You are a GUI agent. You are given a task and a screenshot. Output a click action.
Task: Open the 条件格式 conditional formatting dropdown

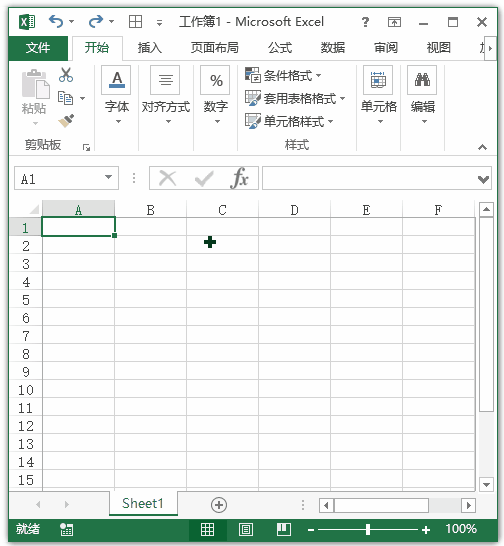click(x=283, y=76)
